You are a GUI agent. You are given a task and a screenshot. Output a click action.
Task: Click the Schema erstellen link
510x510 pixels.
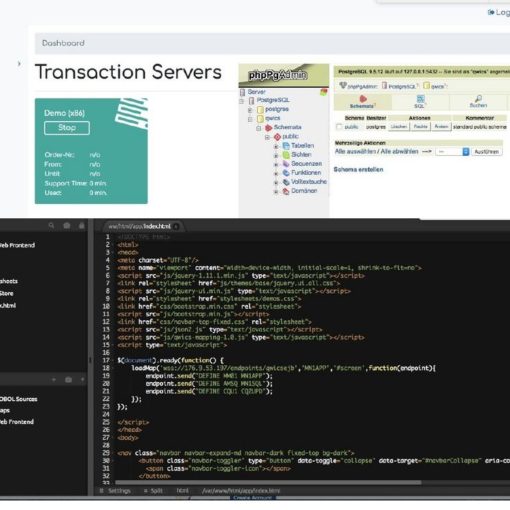358,169
